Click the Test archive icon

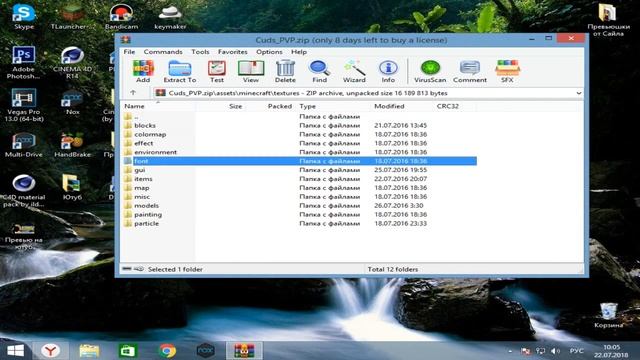[217, 71]
